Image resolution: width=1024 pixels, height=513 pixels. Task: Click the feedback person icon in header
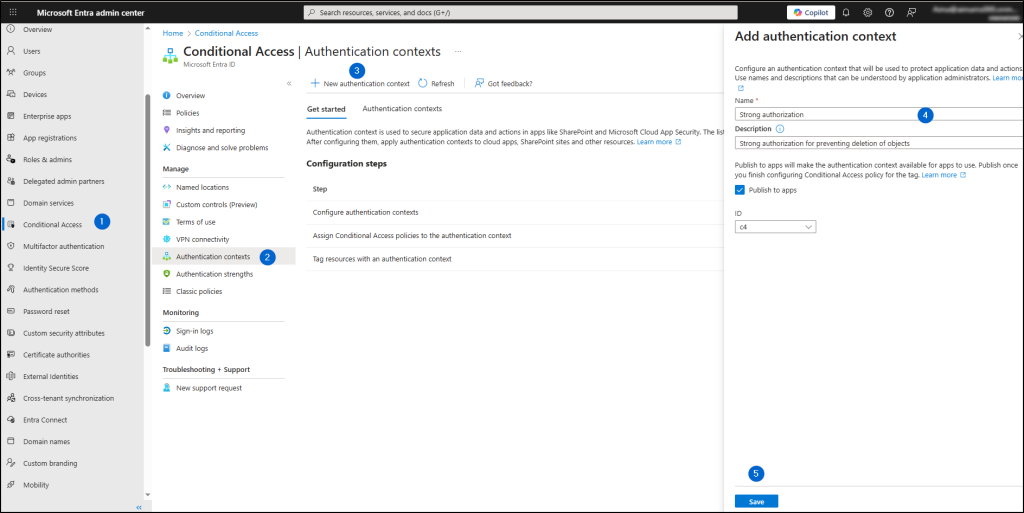(x=911, y=12)
